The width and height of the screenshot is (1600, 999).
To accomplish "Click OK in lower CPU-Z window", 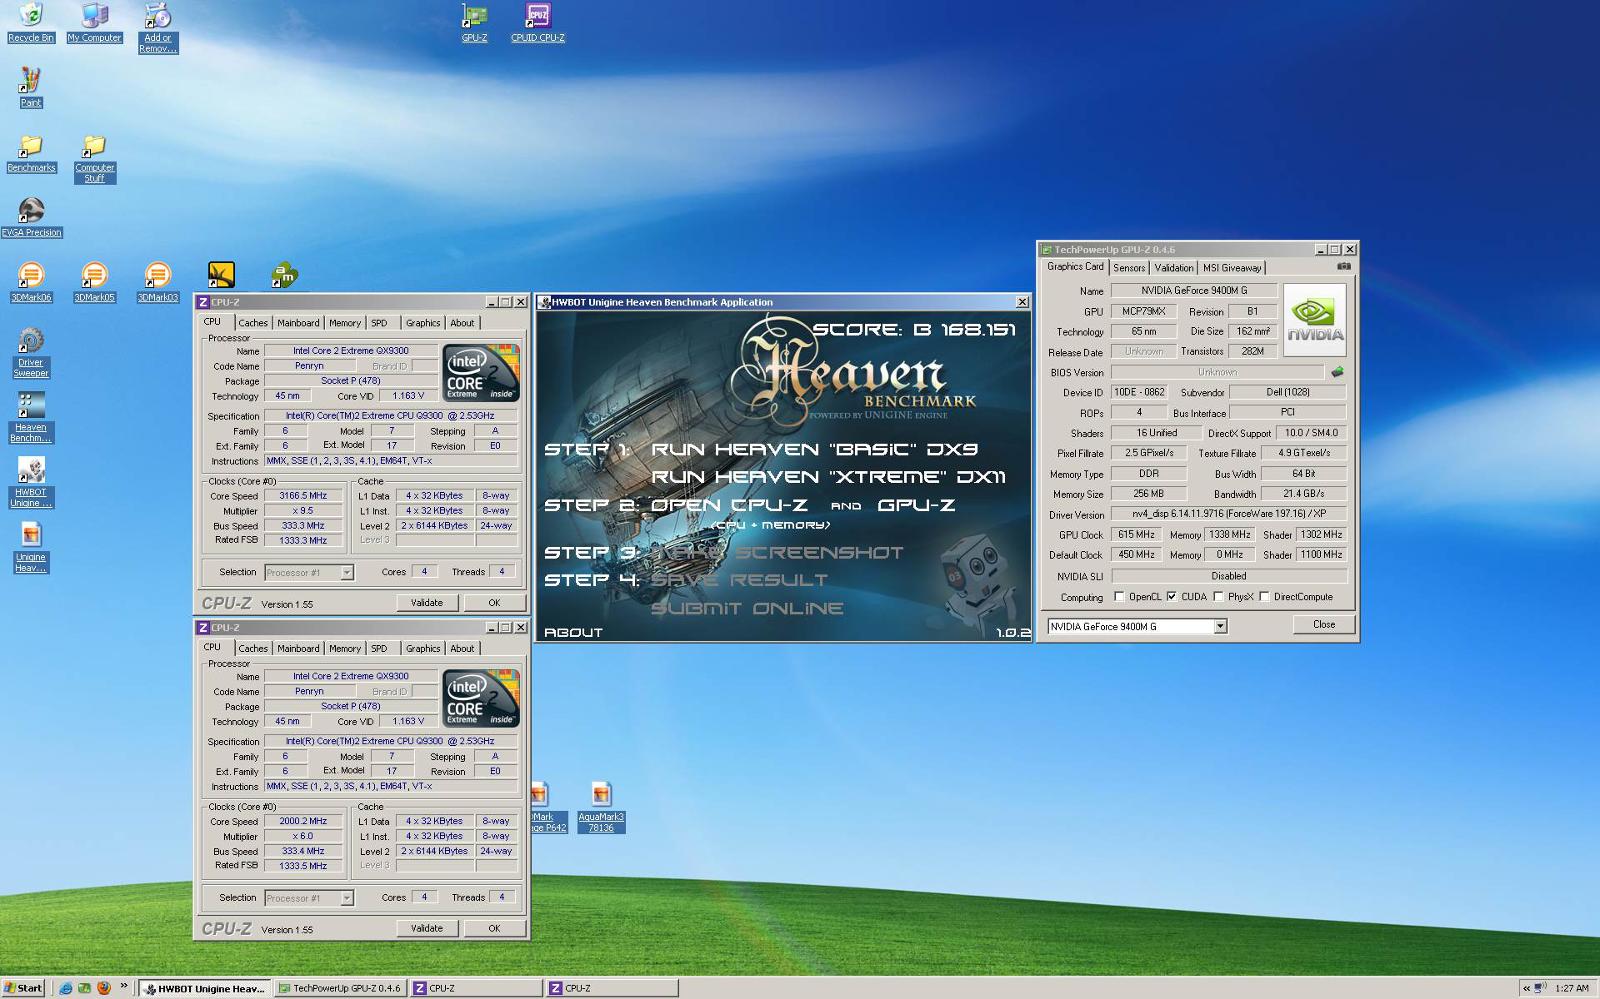I will (x=494, y=929).
